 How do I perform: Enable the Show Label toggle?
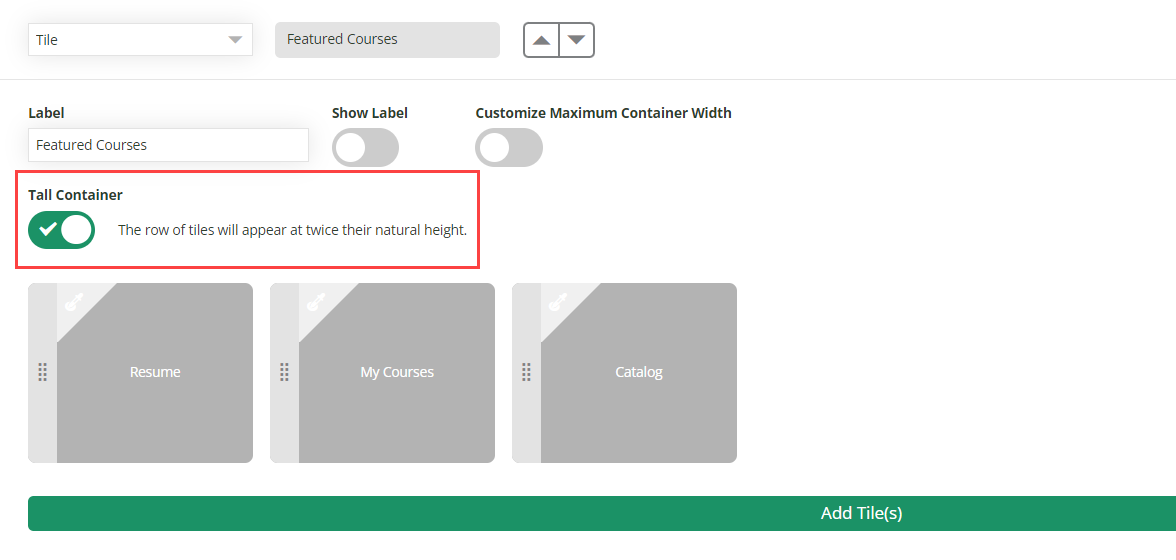(x=365, y=148)
